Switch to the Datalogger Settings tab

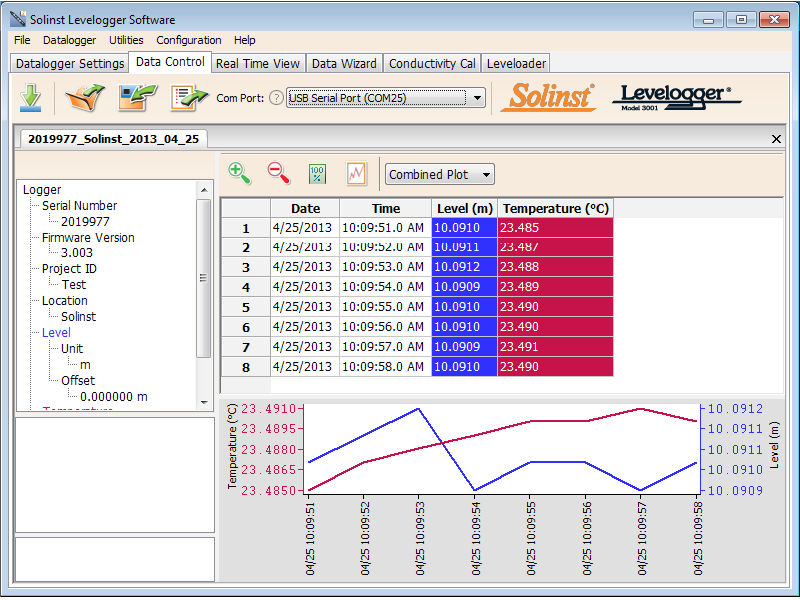[x=69, y=63]
